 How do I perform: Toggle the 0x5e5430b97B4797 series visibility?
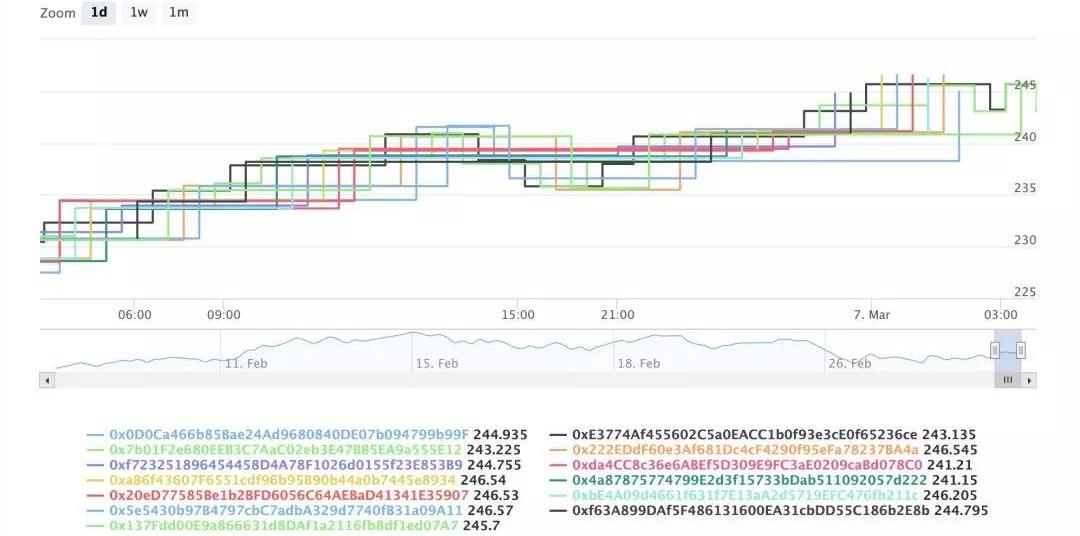coord(287,510)
